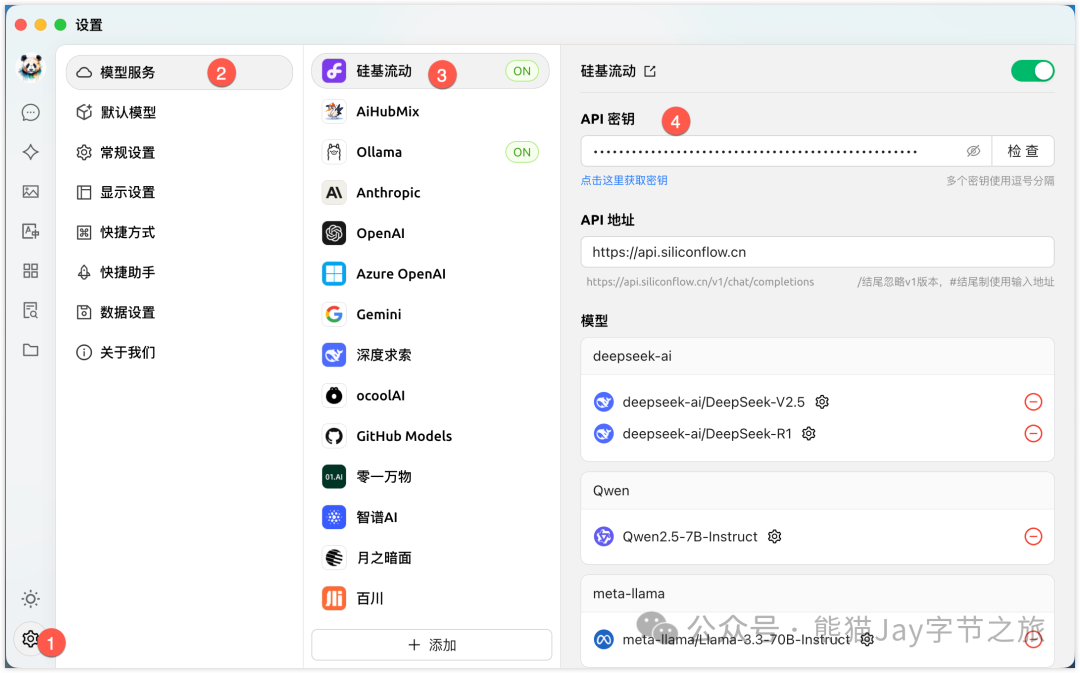
Task: Click the deepseek-ai group header
Action: point(817,356)
